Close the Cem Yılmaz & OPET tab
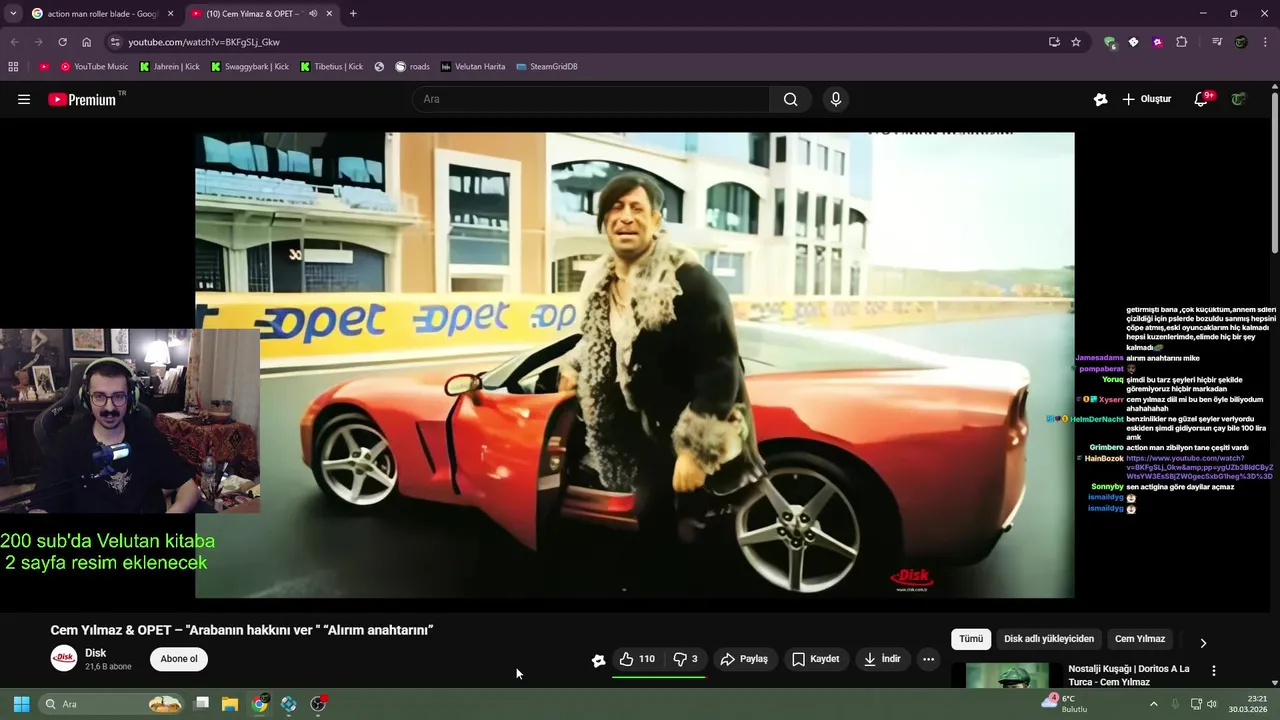 329,14
